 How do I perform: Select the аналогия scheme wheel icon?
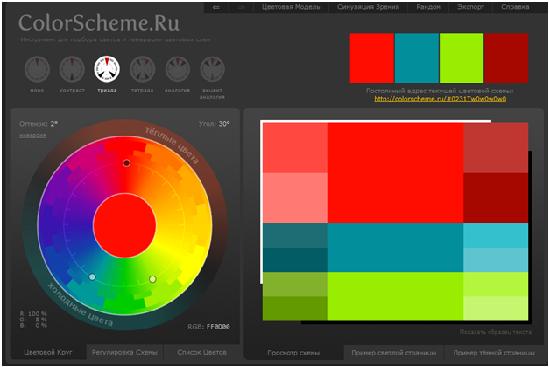(x=178, y=69)
